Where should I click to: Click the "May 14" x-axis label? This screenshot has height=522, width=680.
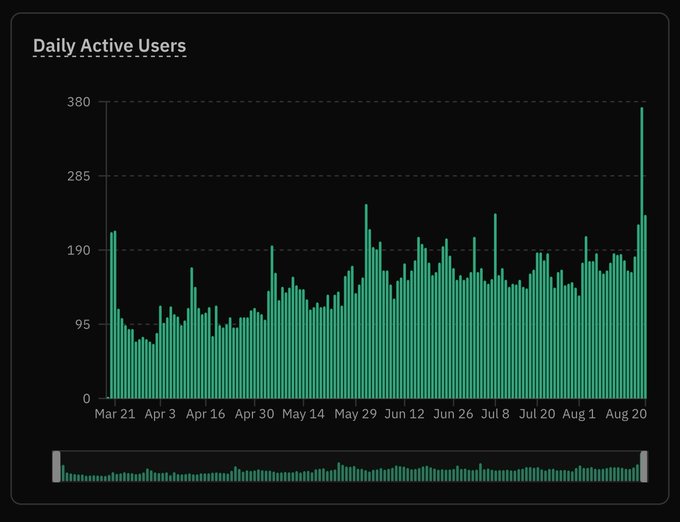click(x=303, y=414)
